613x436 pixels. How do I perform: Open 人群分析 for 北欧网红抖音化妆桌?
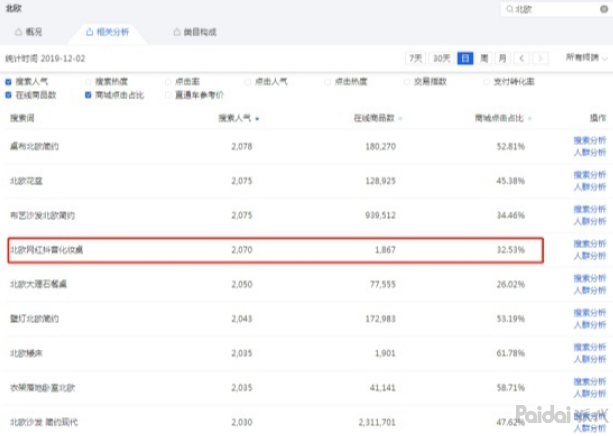click(590, 256)
